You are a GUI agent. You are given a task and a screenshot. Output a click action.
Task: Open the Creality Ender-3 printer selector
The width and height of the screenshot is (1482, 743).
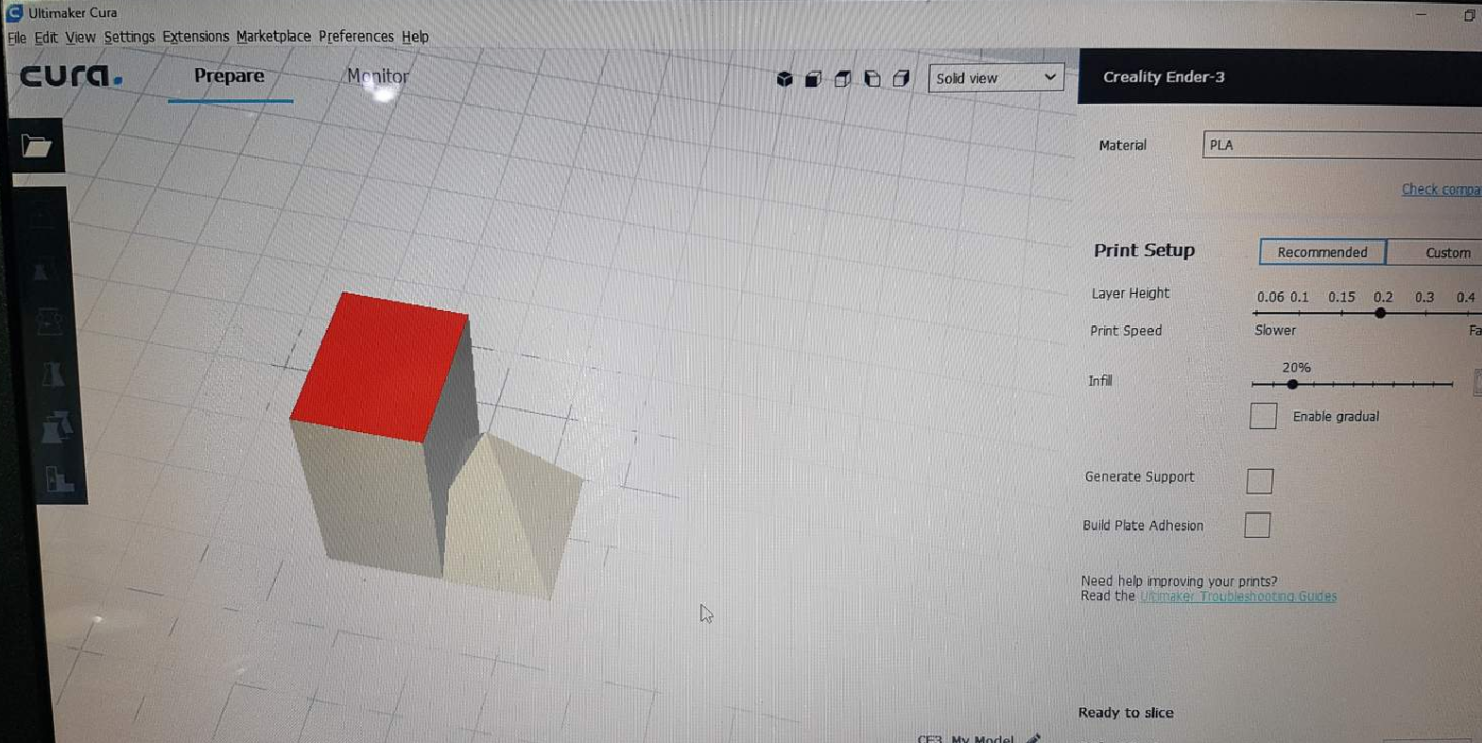[1280, 77]
